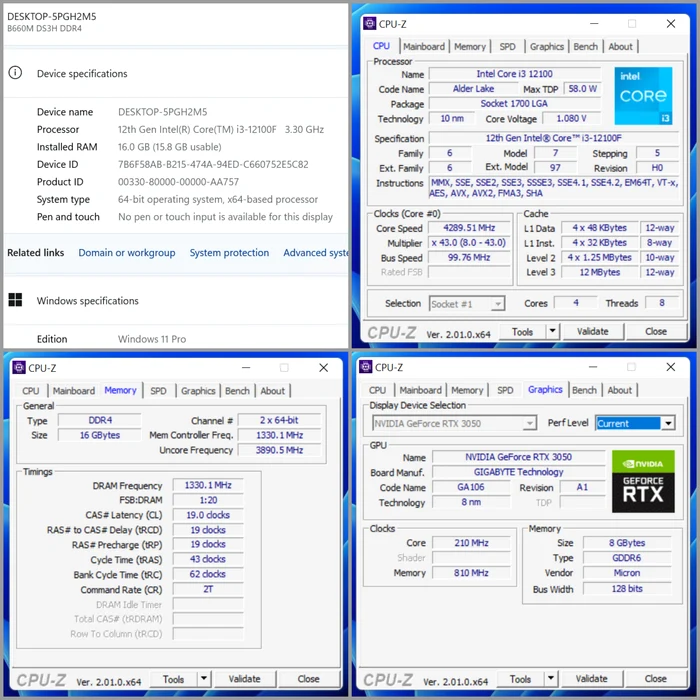Image resolution: width=700 pixels, height=700 pixels.
Task: Open the Domain or workgroup link
Action: (x=127, y=253)
